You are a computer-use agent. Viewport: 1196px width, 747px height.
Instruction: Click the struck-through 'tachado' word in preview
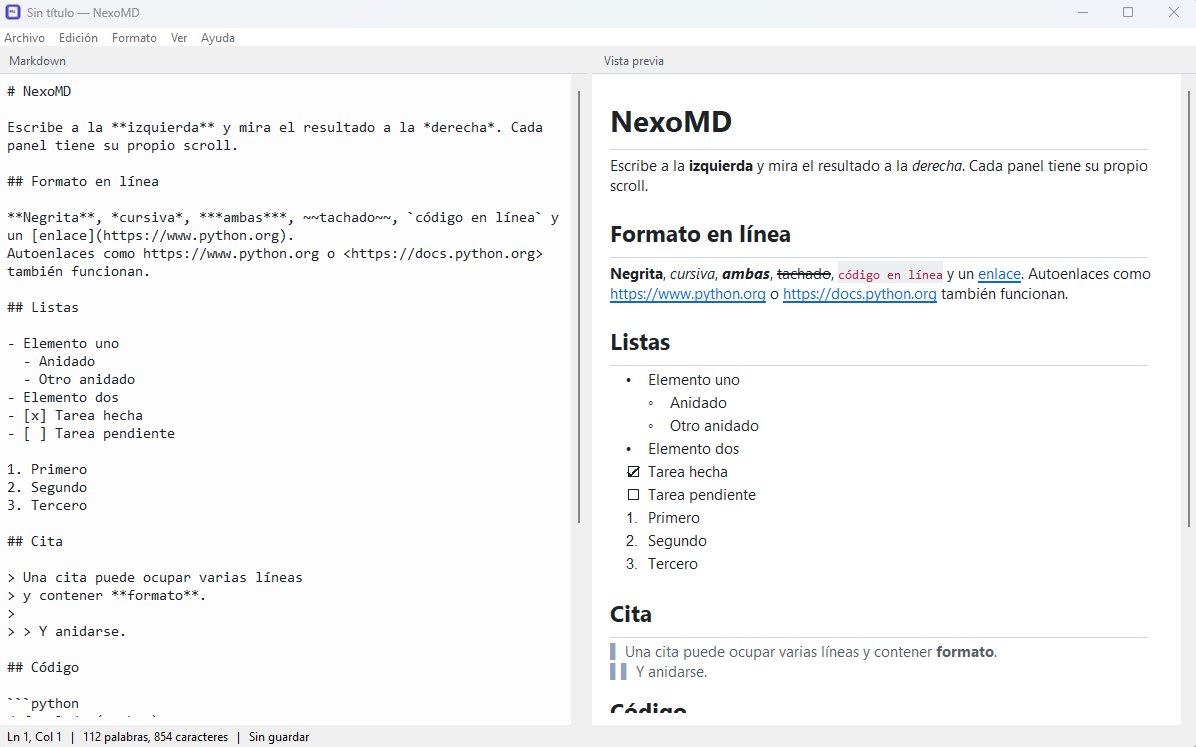803,274
